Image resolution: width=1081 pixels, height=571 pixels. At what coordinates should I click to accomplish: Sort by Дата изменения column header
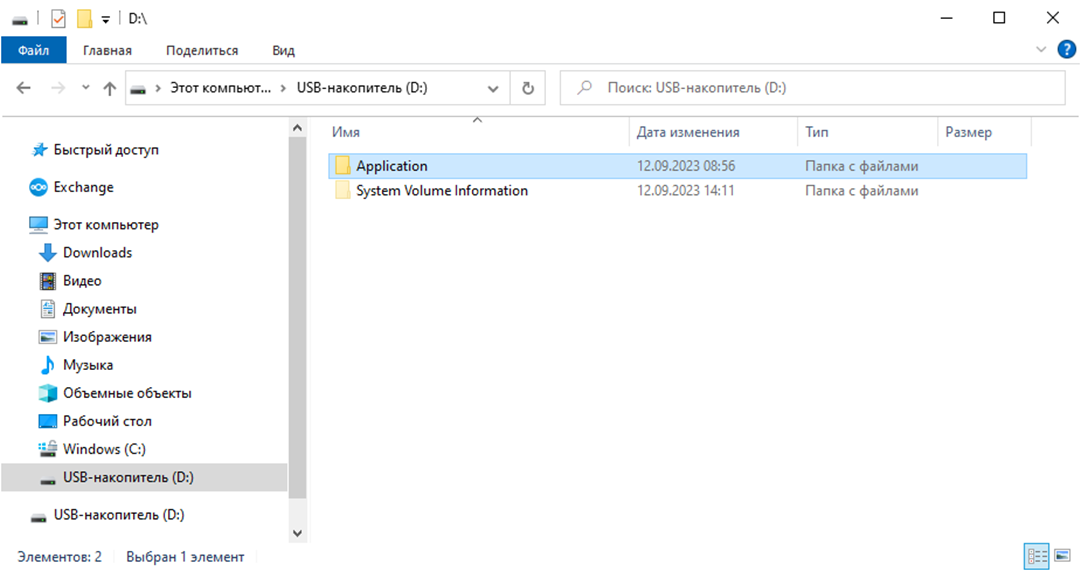(x=688, y=132)
